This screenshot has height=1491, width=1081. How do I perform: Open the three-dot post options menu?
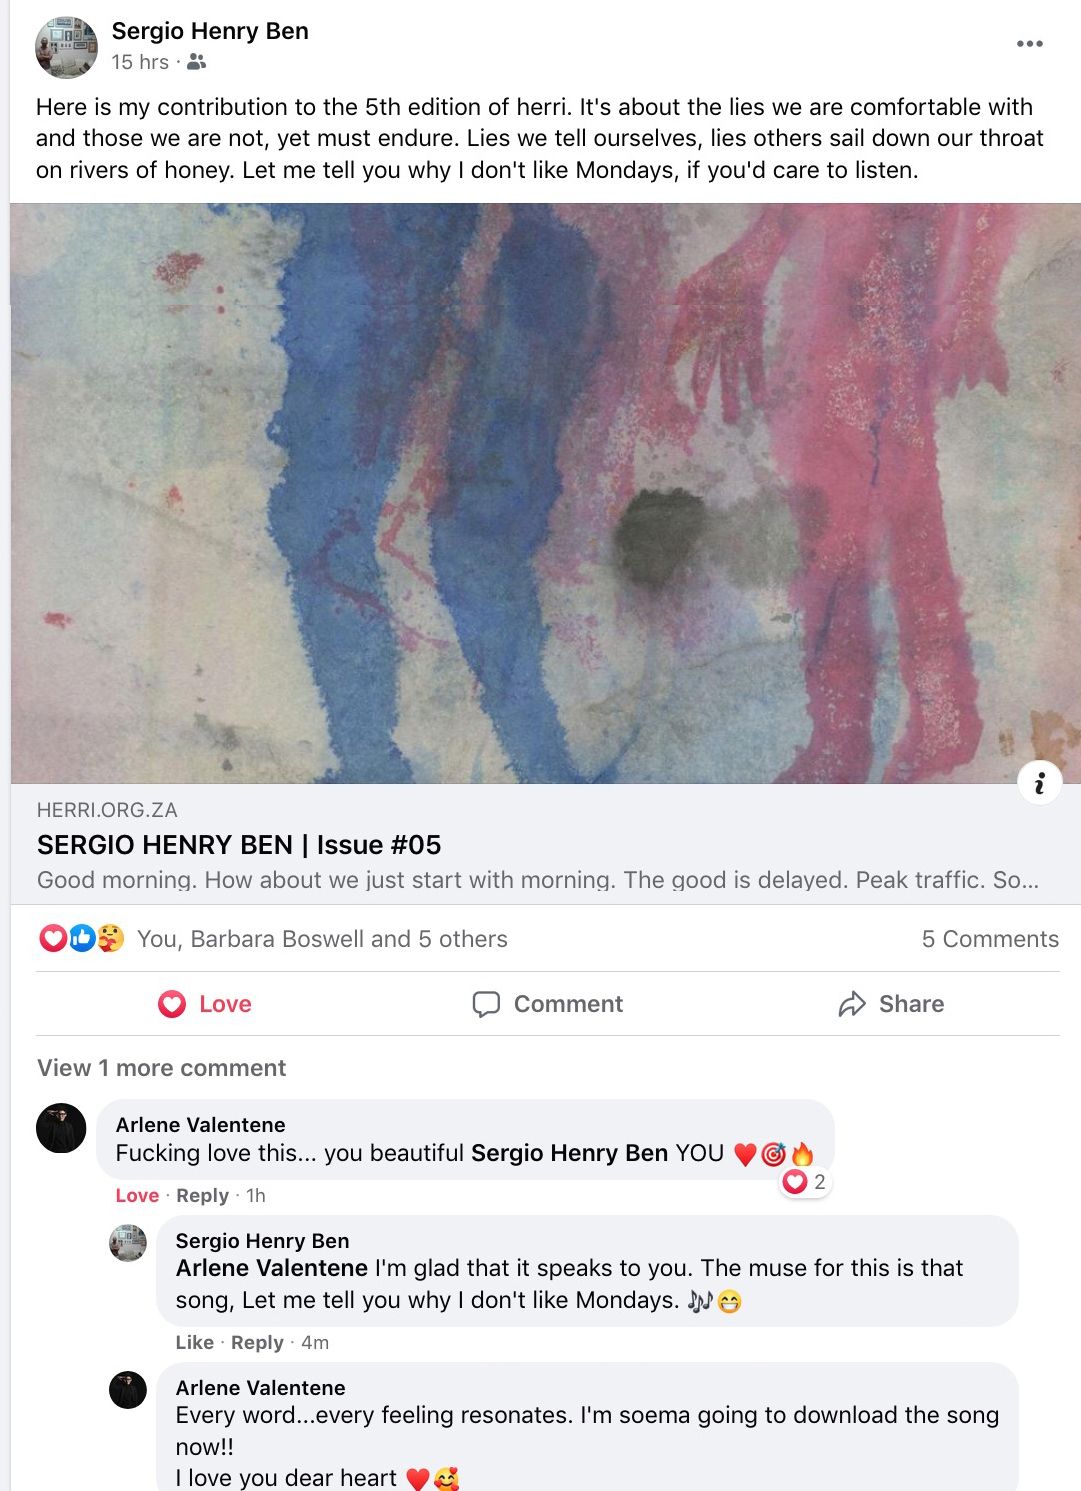[1029, 44]
